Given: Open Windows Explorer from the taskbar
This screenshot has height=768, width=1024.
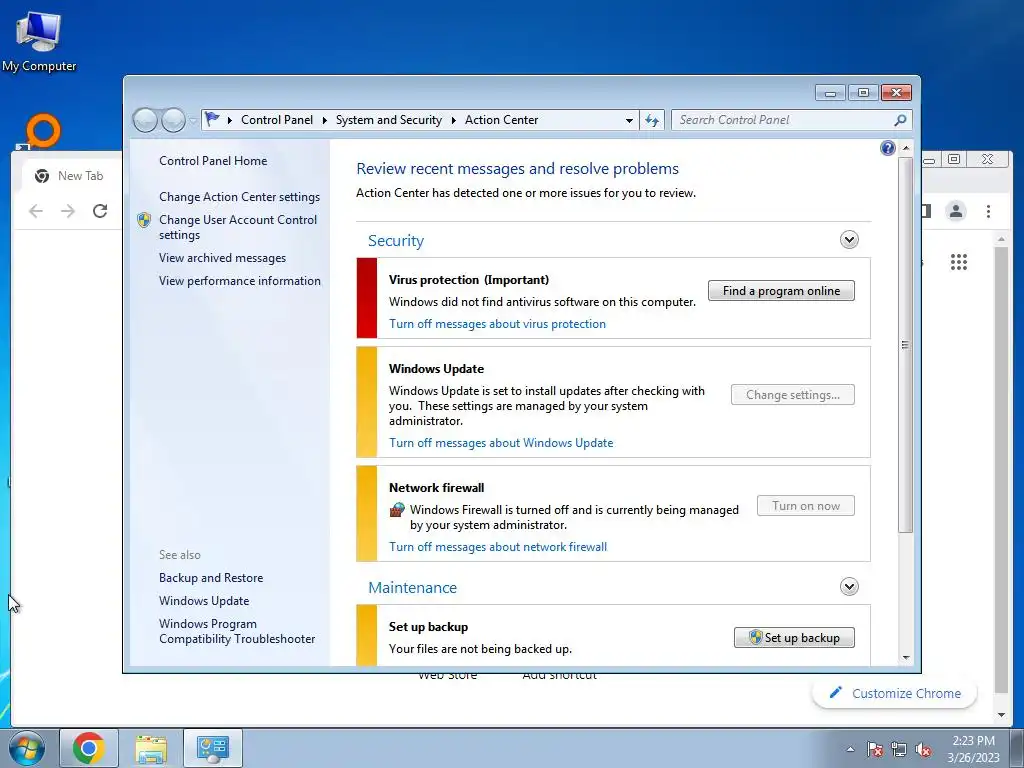Looking at the screenshot, I should pyautogui.click(x=151, y=748).
